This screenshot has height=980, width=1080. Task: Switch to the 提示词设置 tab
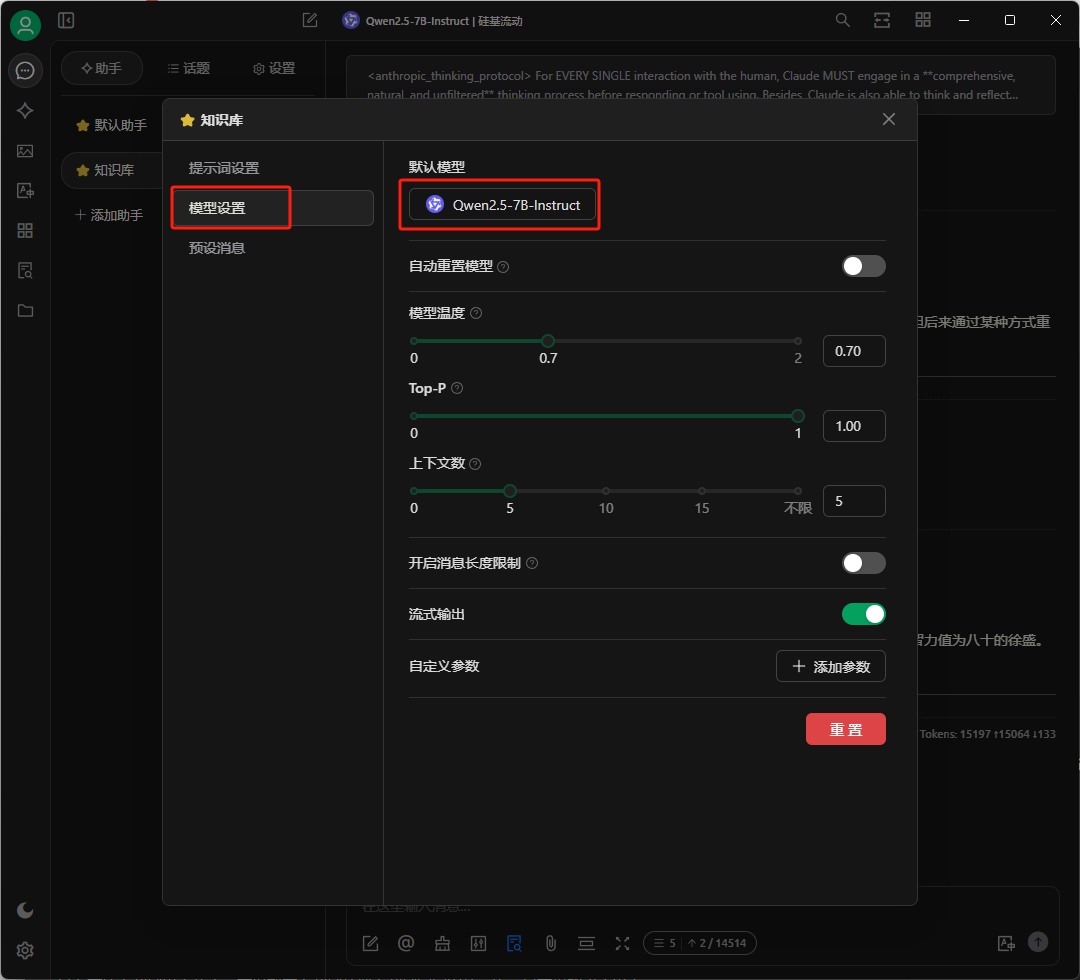(x=224, y=168)
